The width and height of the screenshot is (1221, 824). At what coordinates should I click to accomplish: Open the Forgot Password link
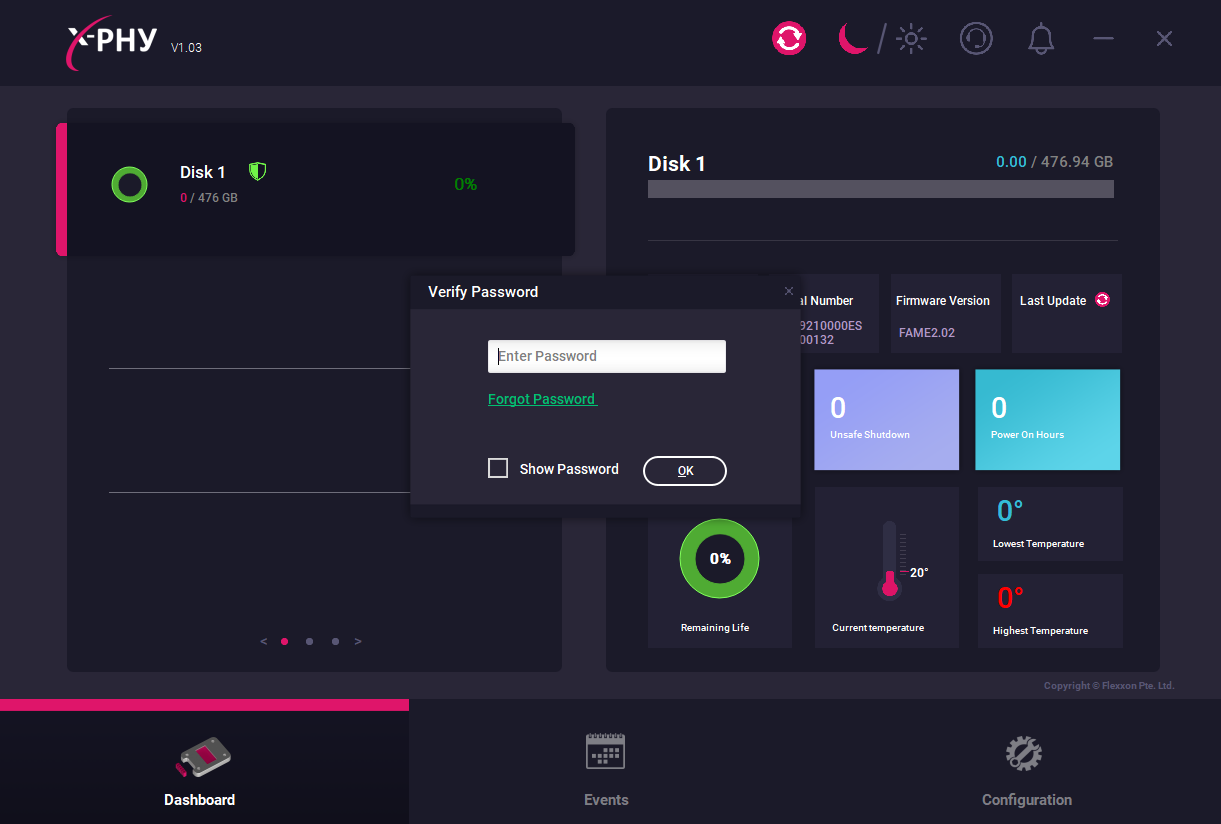[542, 399]
